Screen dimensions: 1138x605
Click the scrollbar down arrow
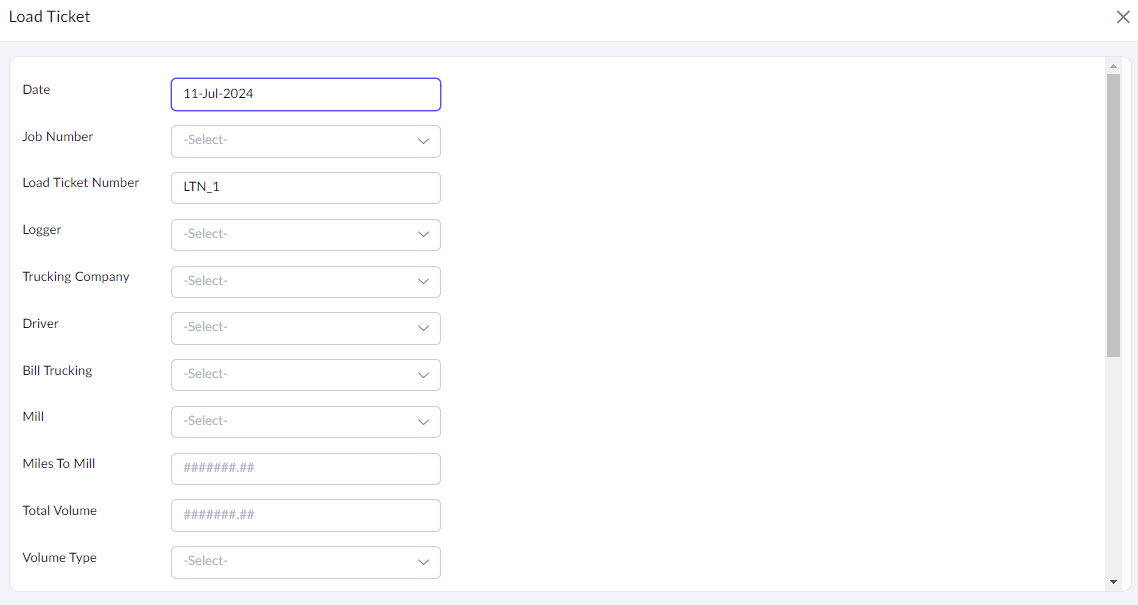point(1113,581)
